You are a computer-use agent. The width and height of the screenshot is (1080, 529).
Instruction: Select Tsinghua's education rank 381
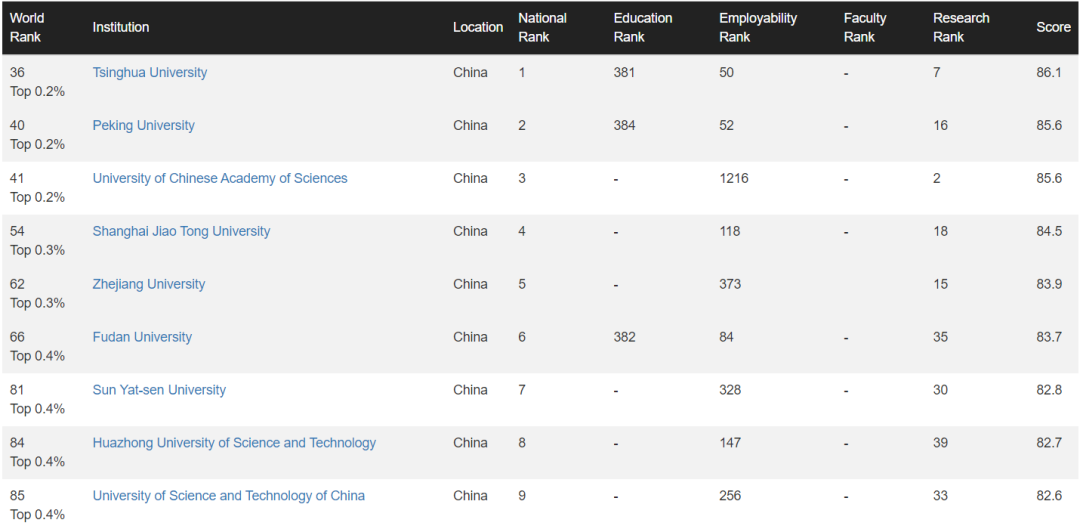point(624,72)
